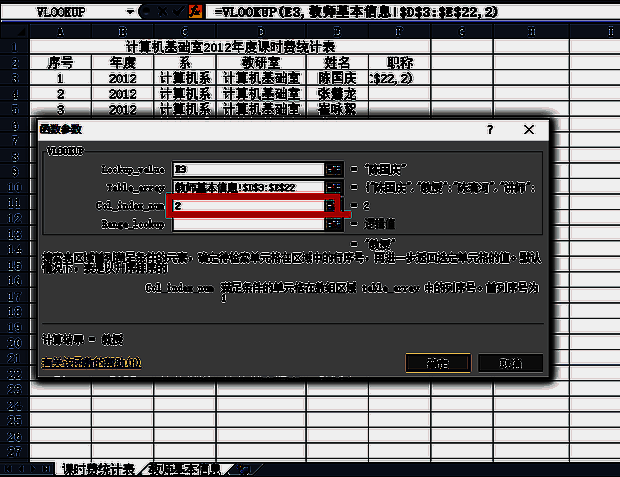Select column A header
This screenshot has height=477, width=620.
tap(60, 31)
